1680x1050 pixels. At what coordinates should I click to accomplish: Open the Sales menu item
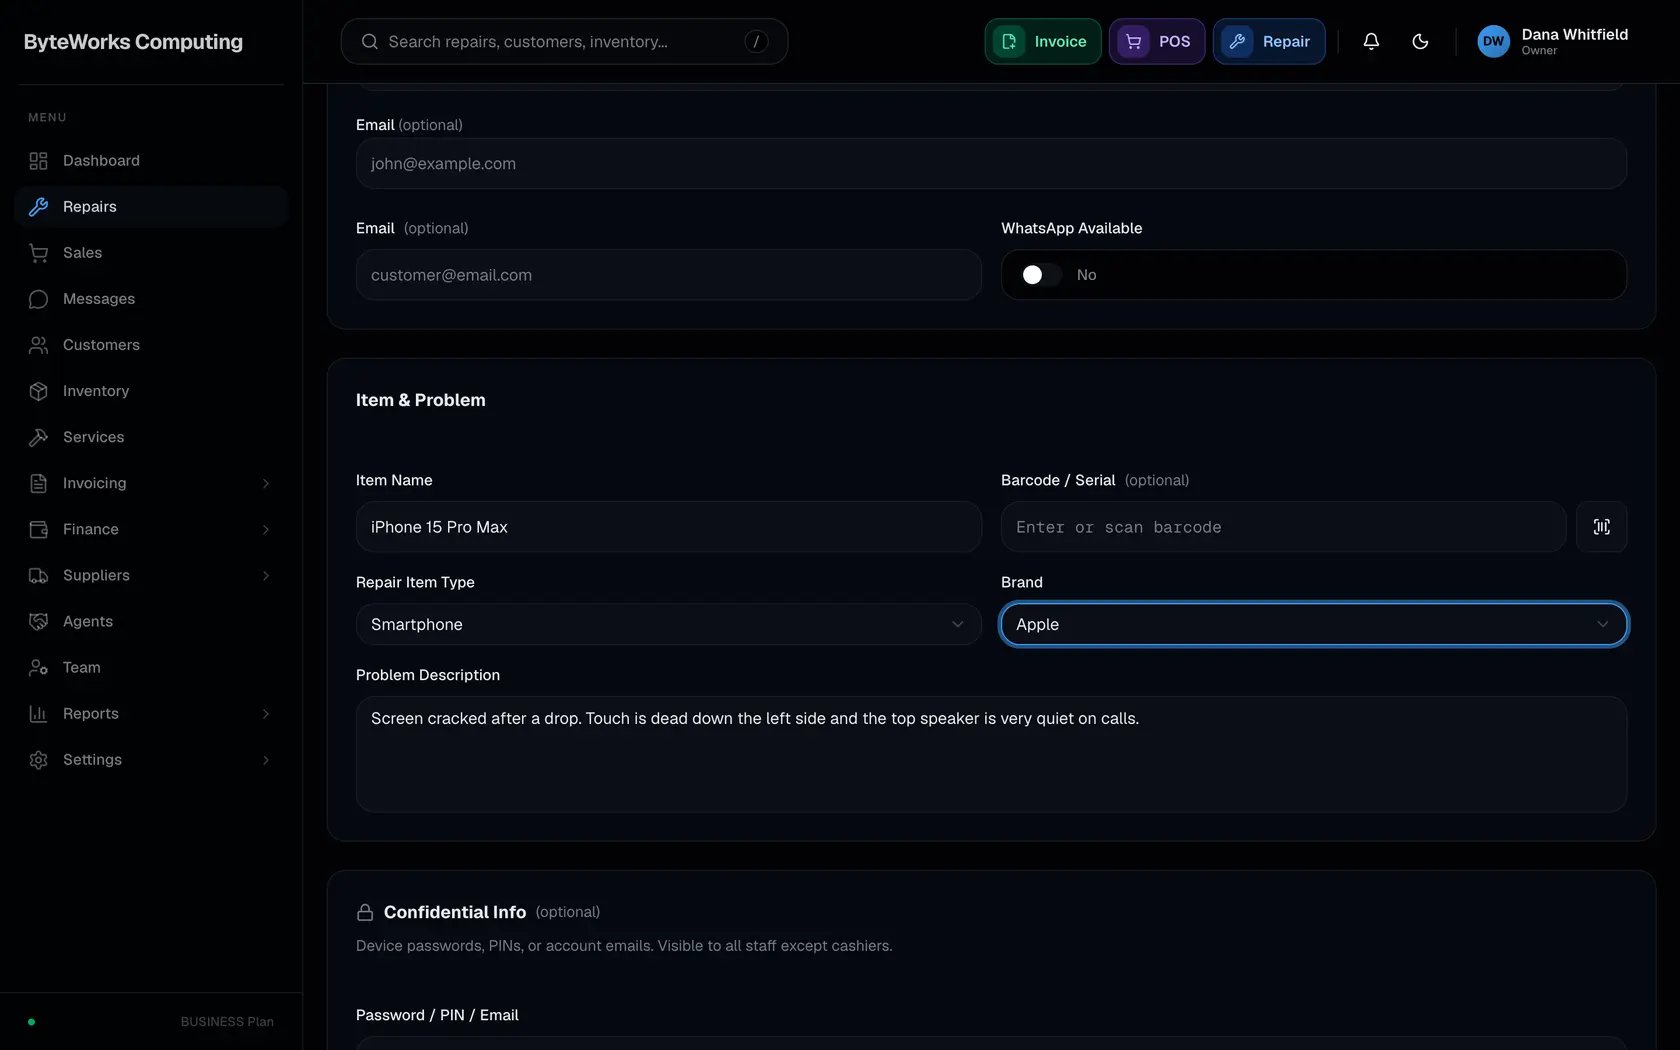click(x=151, y=253)
